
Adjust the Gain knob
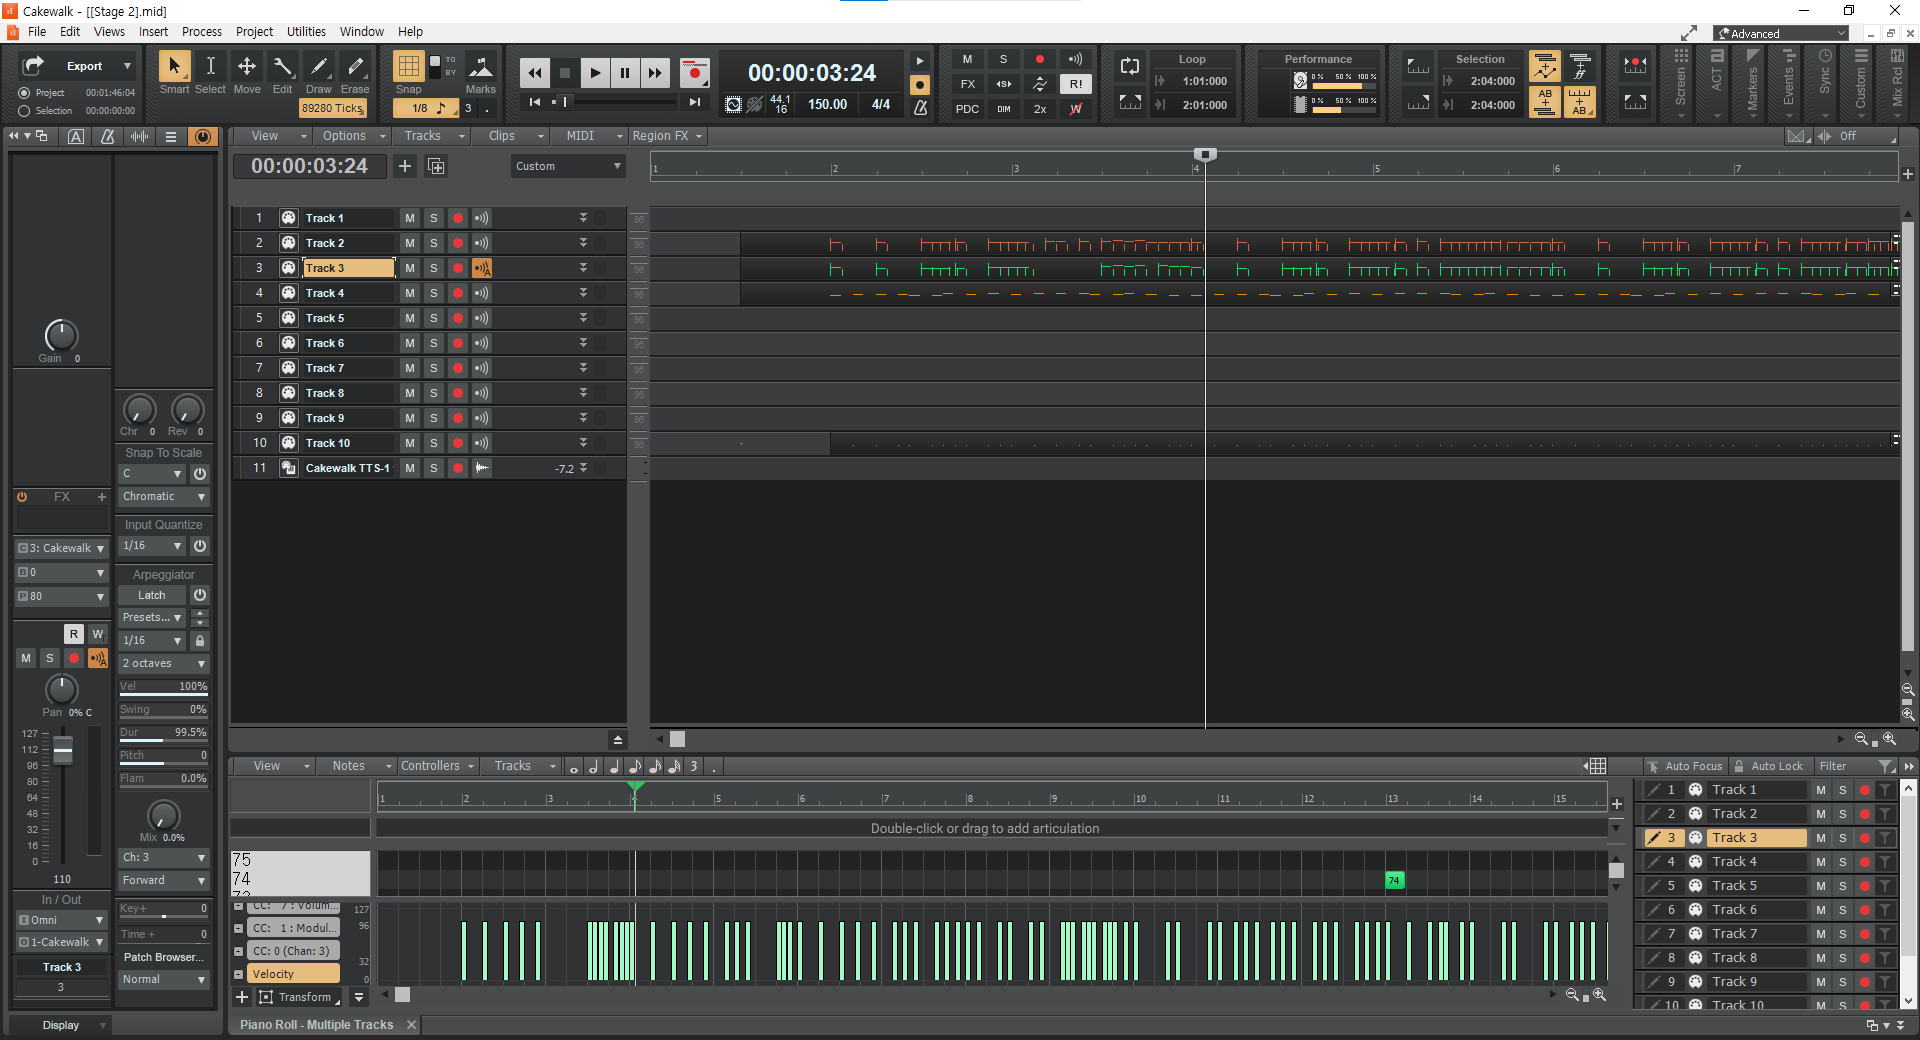point(61,336)
